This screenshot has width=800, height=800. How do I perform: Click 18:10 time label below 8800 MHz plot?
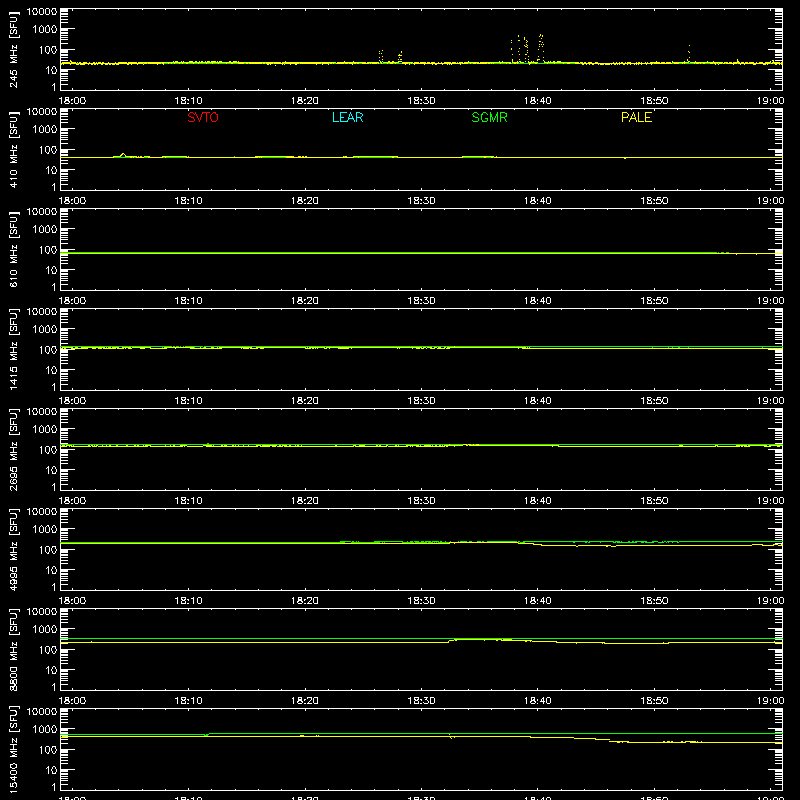[x=188, y=701]
